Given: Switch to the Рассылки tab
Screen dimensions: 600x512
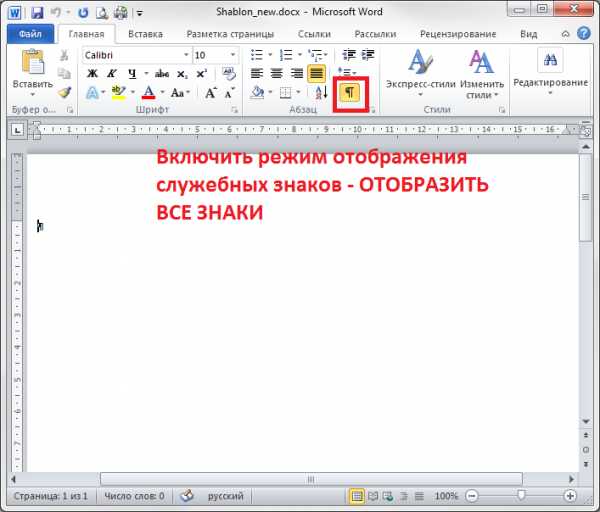Looking at the screenshot, I should (x=375, y=34).
